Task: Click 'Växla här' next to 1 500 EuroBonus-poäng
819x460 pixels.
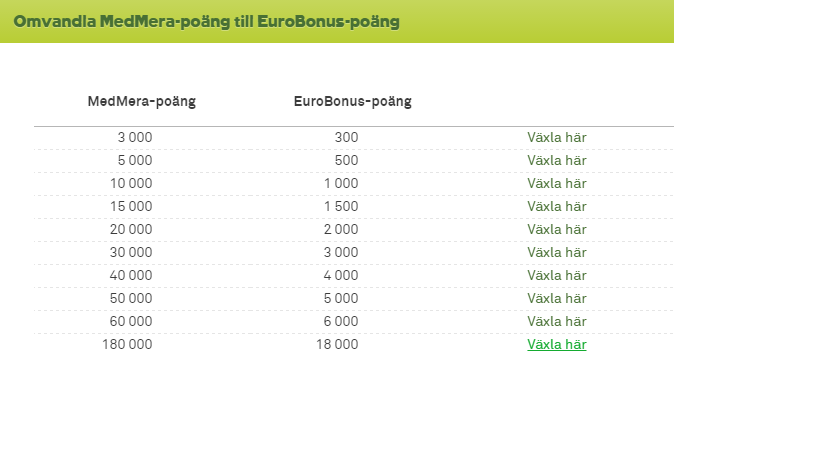Action: tap(556, 206)
